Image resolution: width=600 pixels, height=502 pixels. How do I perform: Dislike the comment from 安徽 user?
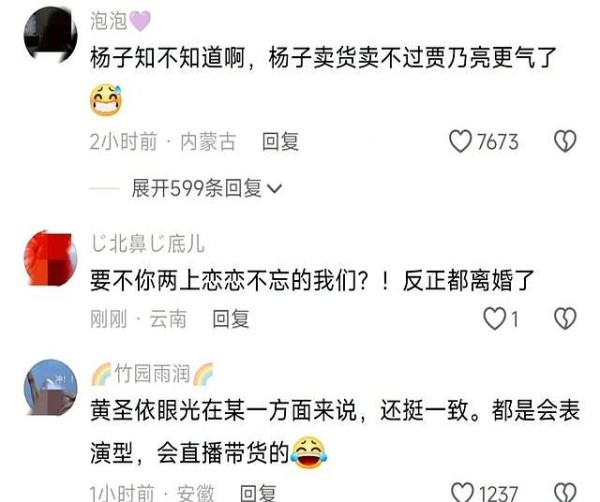pyautogui.click(x=565, y=492)
